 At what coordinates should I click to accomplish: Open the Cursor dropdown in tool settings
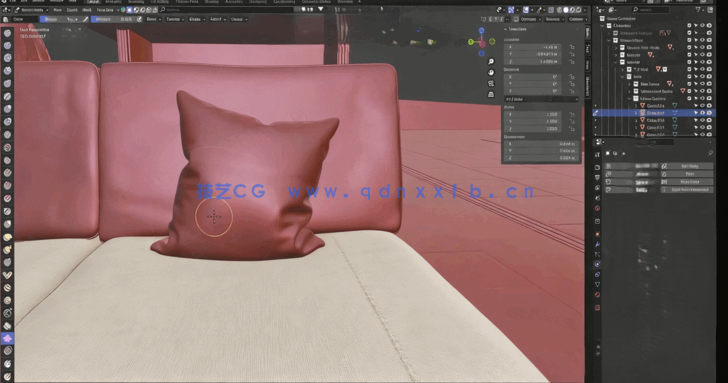coord(239,19)
